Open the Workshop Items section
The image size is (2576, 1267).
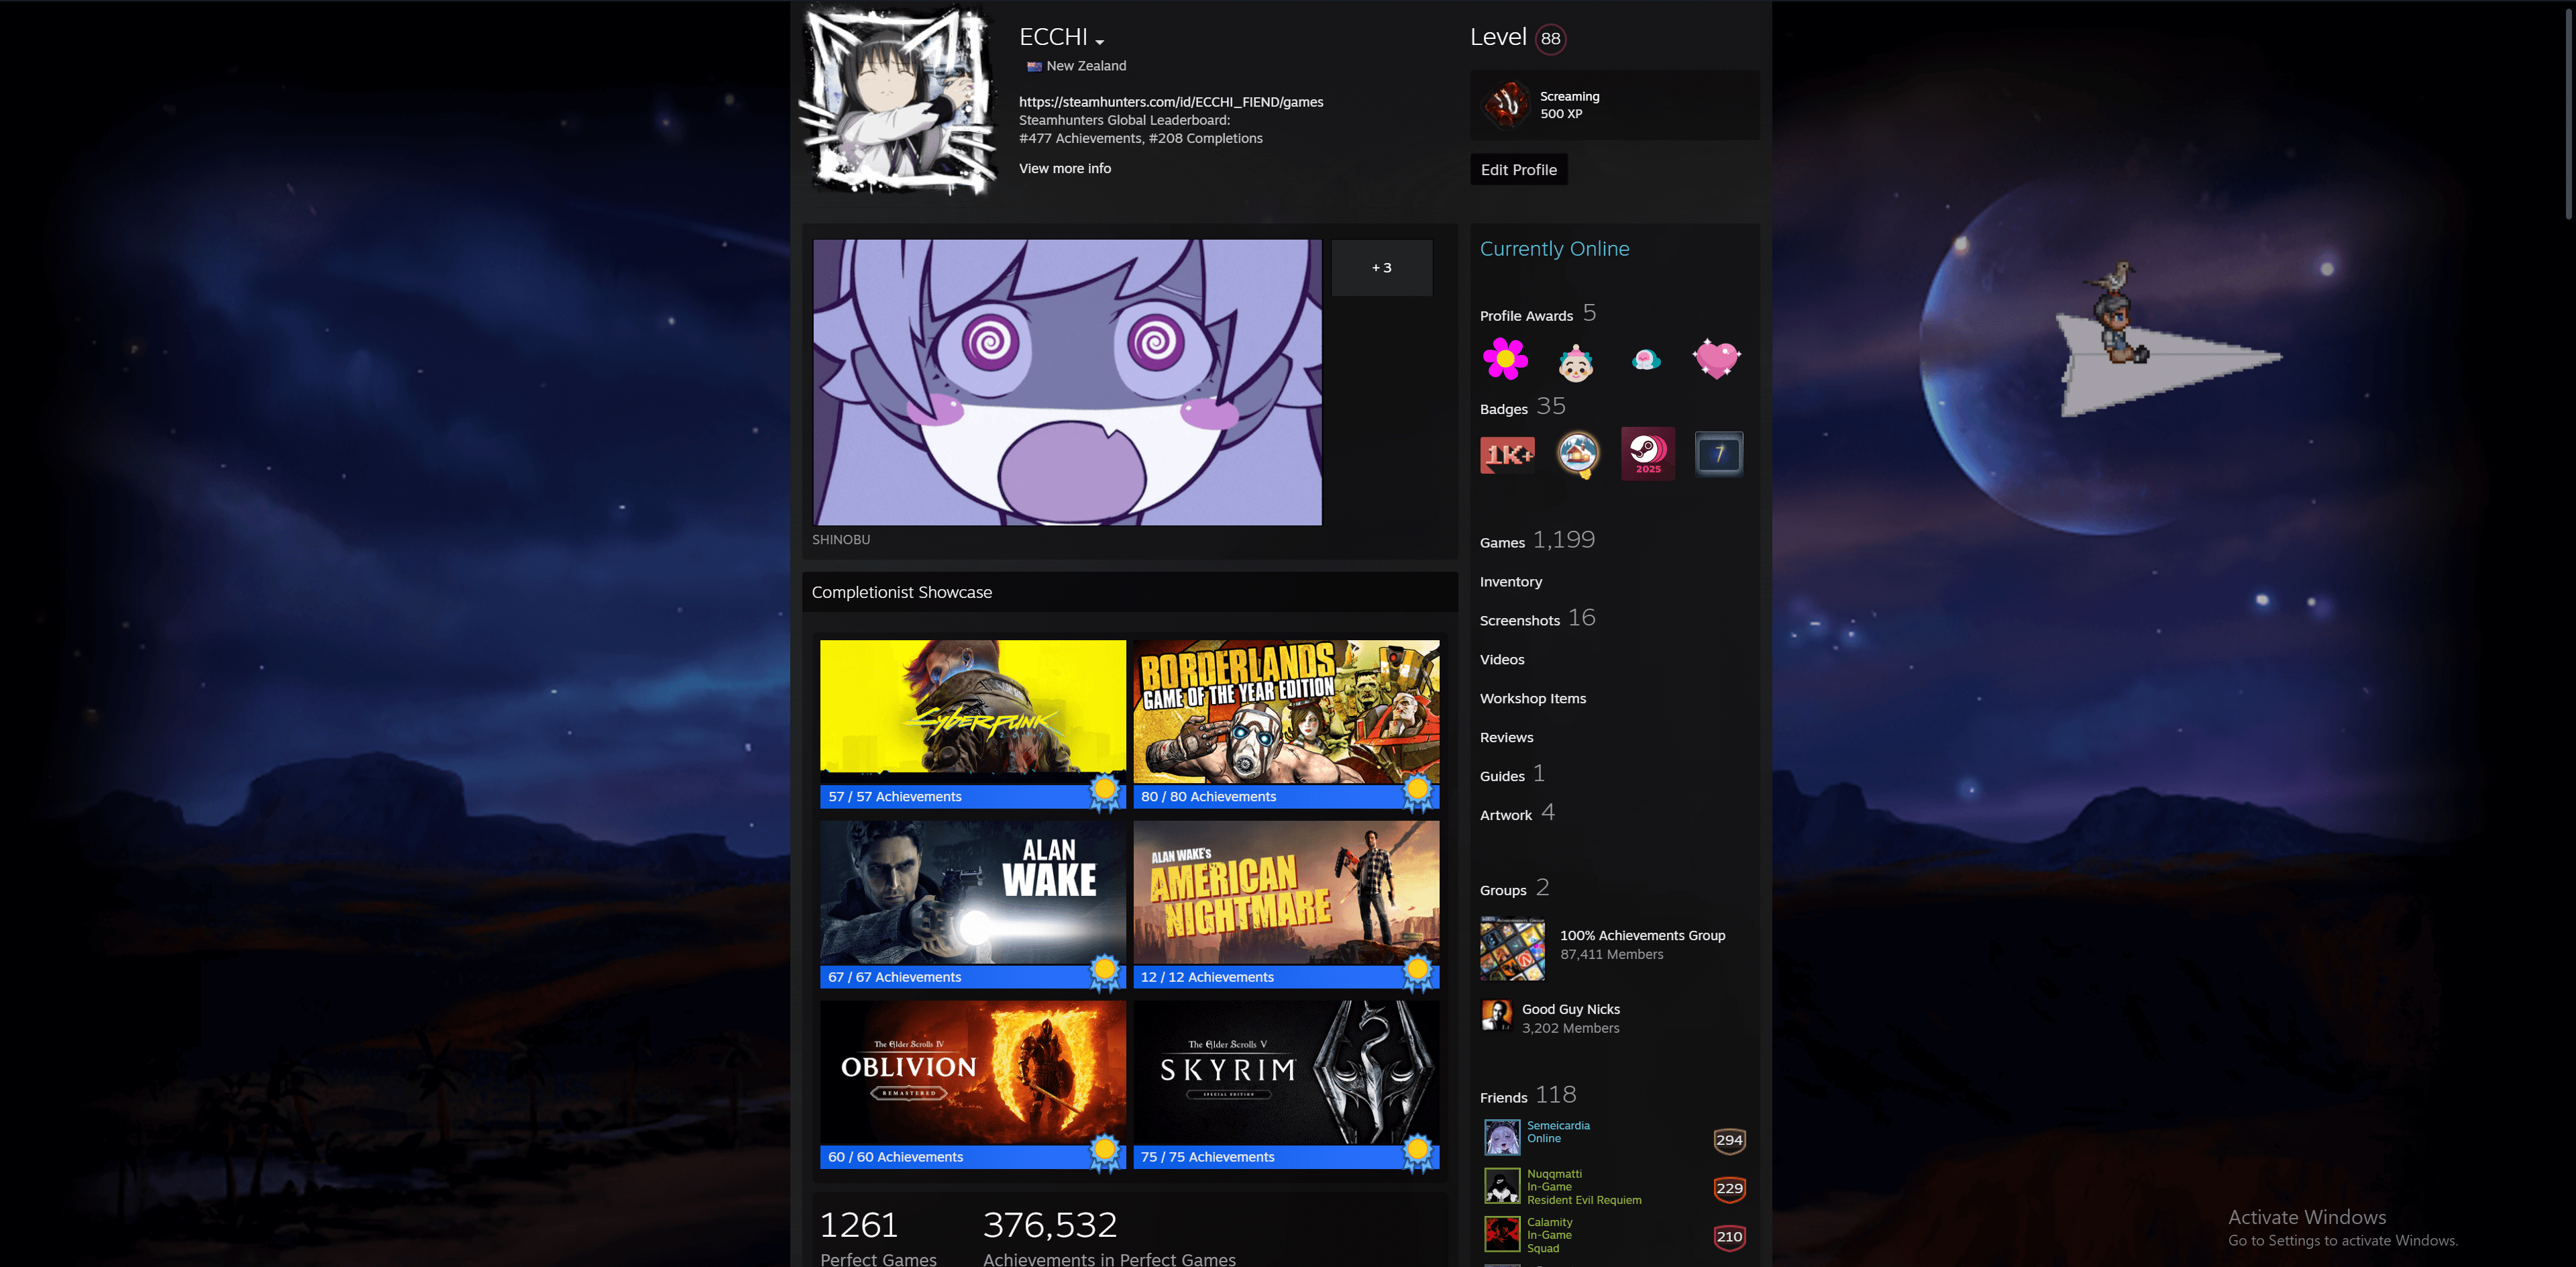pyautogui.click(x=1532, y=699)
